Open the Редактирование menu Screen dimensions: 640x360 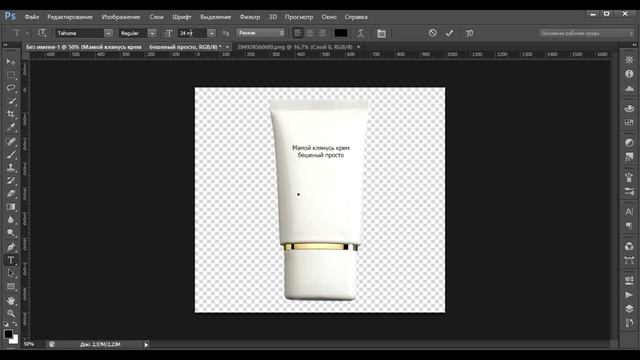coord(70,17)
